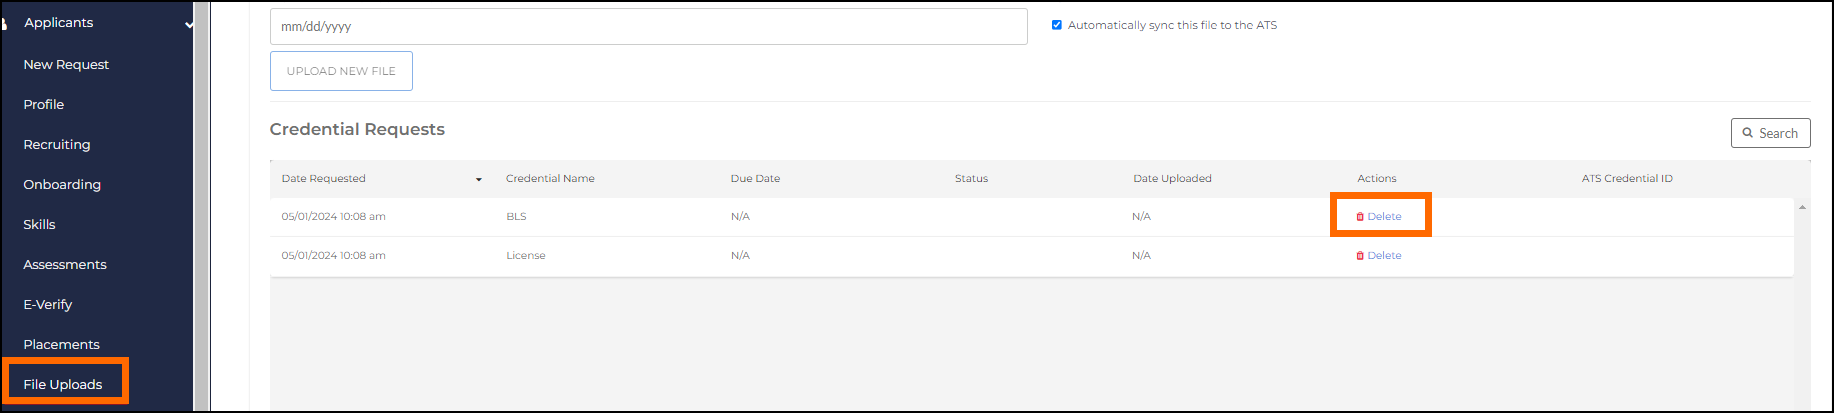Sort by the Date Requested arrow
1834x413 pixels.
479,179
